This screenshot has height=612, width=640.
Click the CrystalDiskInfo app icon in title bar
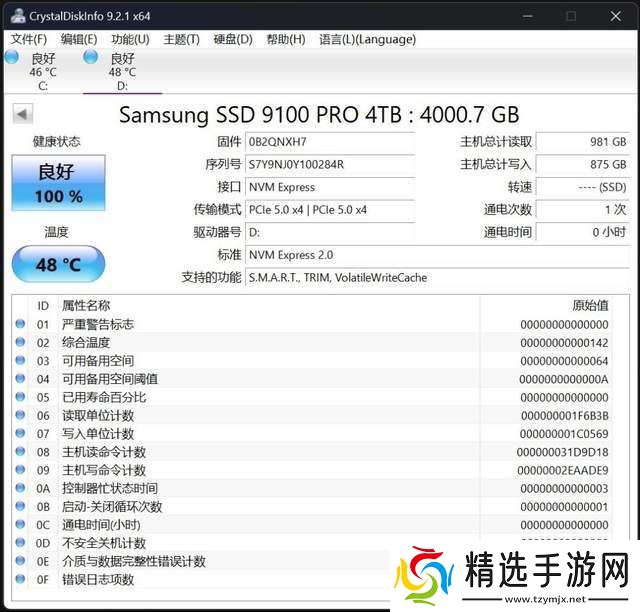coord(16,15)
